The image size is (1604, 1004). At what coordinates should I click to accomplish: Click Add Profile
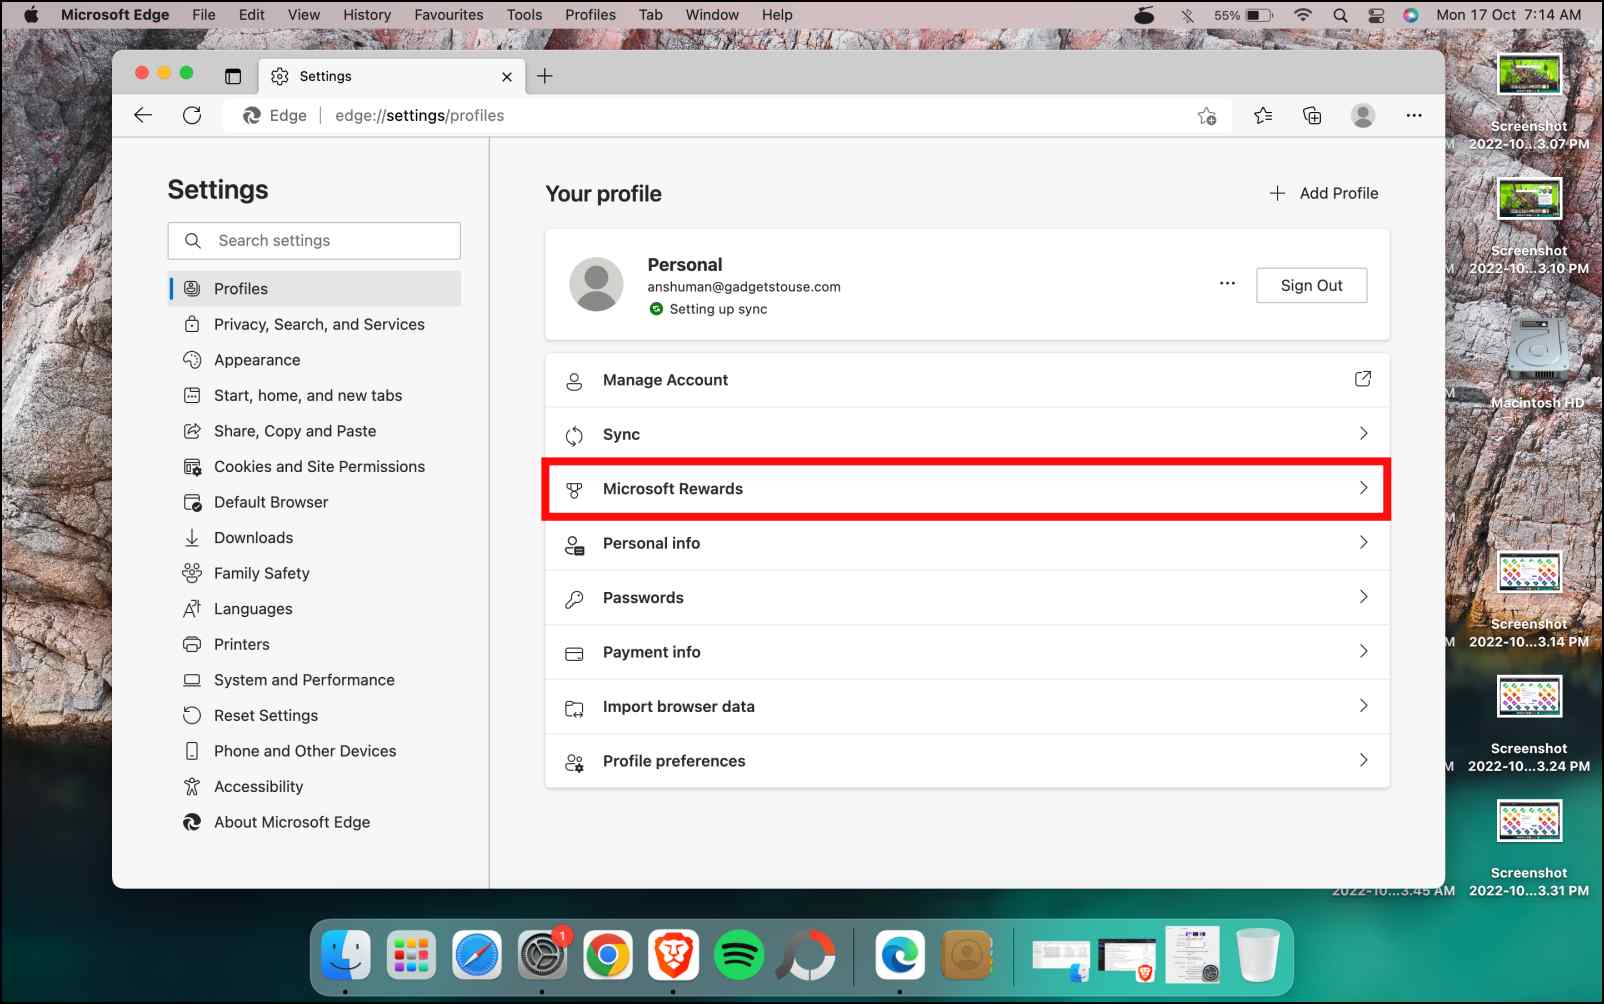click(1323, 193)
